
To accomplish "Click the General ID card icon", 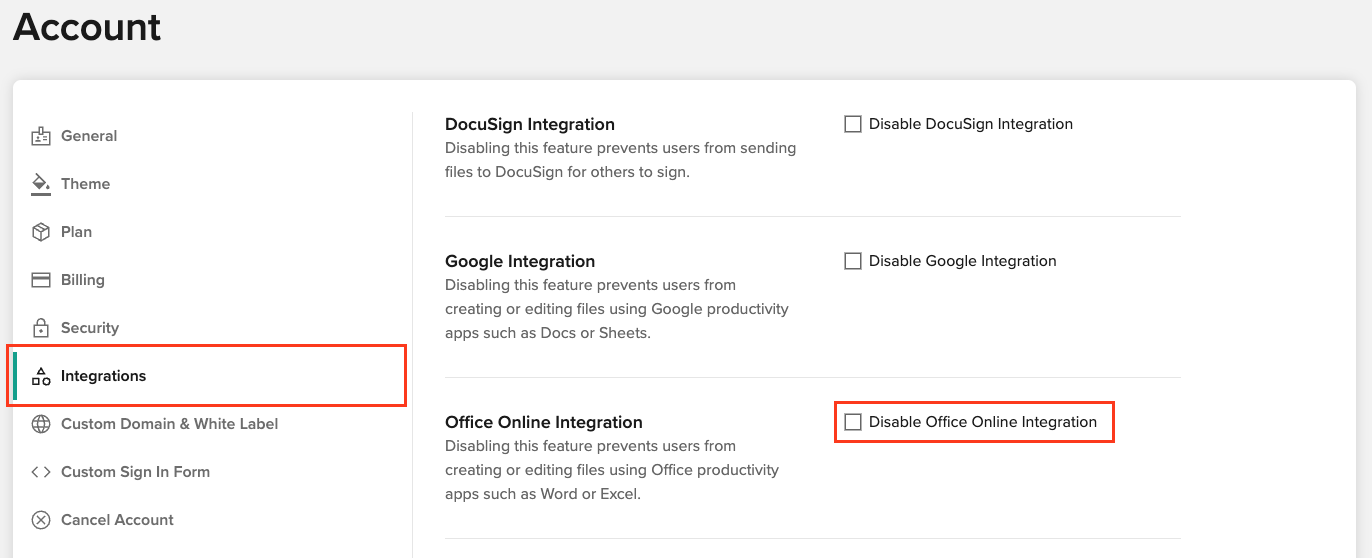I will (41, 136).
